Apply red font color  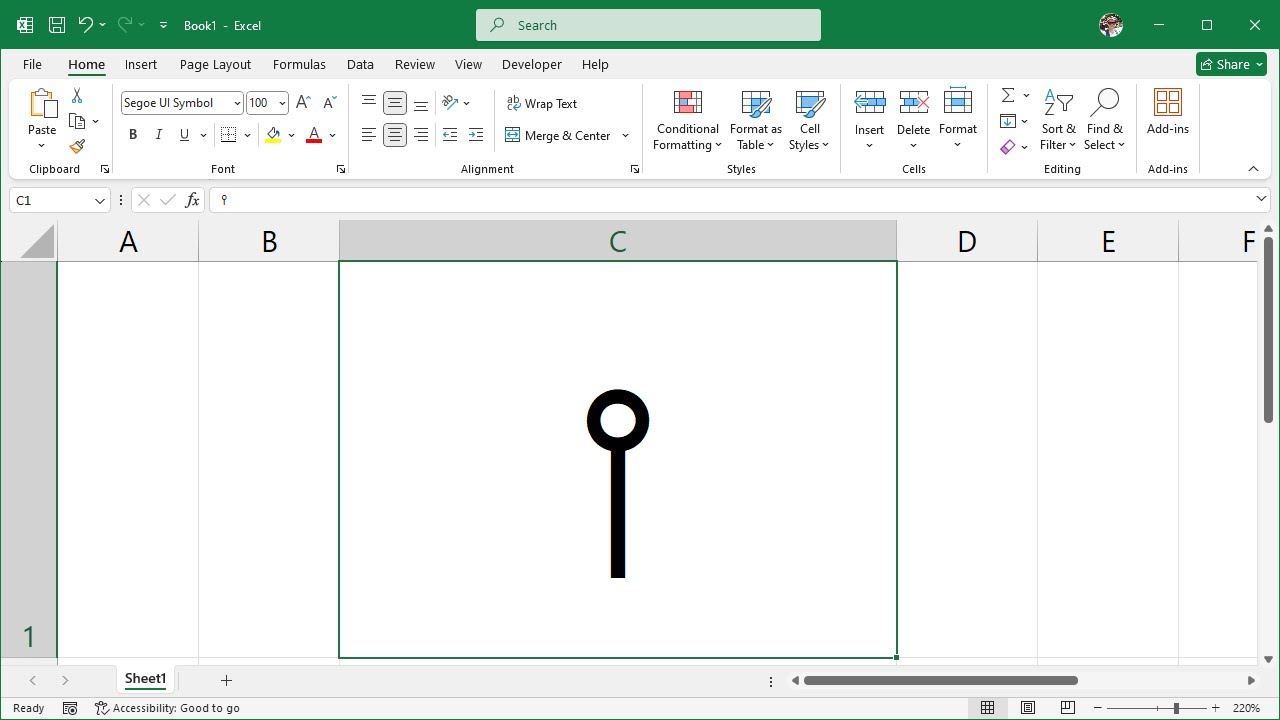(x=314, y=135)
